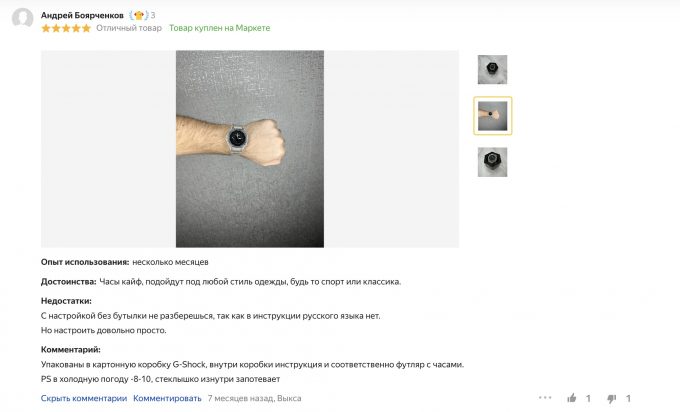Click the 'Отличный товар' rating text
Viewport: 680px width, 412px height.
click(x=129, y=28)
